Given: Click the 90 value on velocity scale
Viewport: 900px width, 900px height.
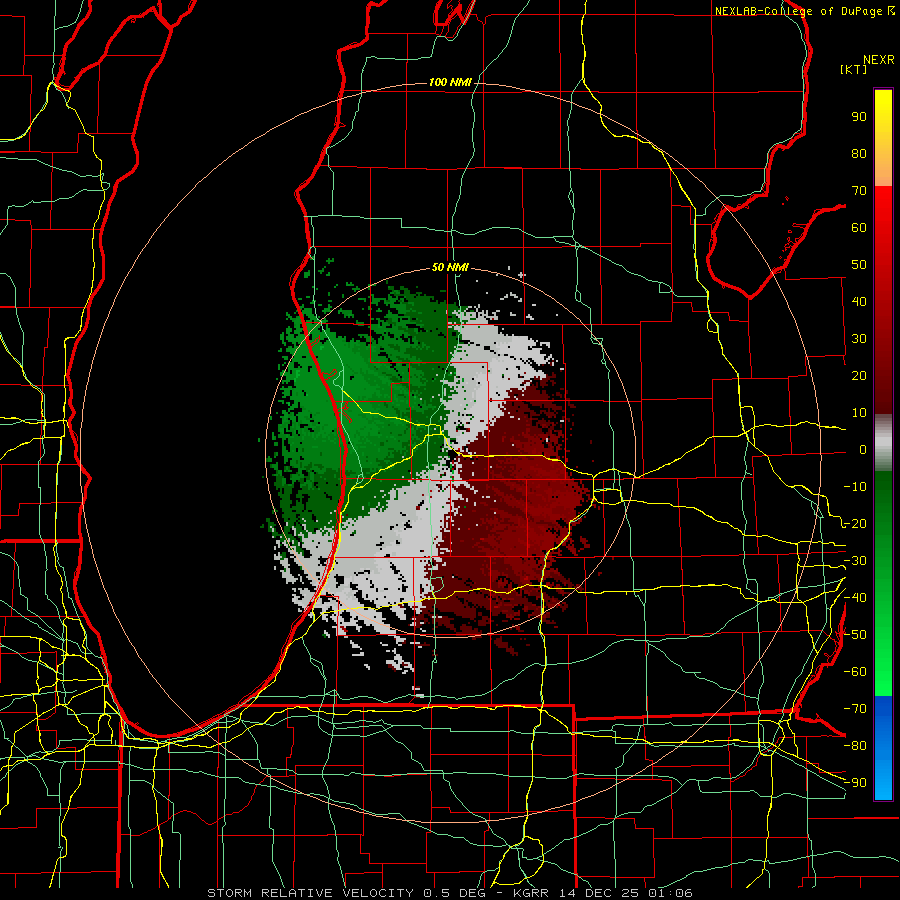Looking at the screenshot, I should [859, 117].
